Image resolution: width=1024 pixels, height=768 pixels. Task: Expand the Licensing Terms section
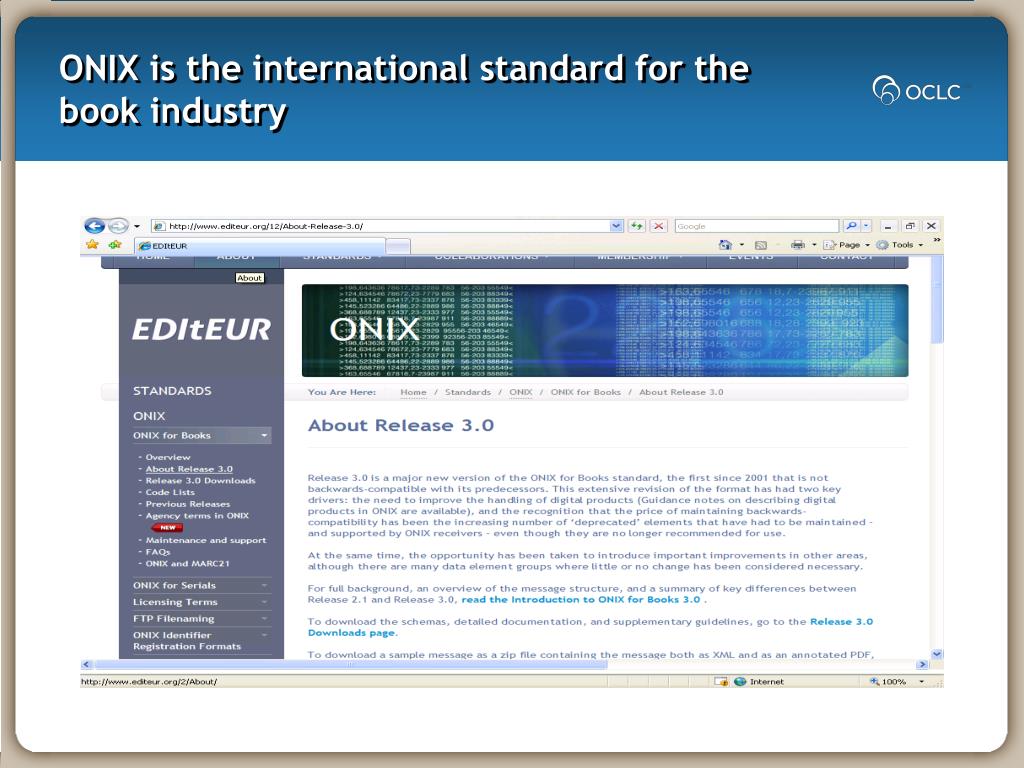(202, 602)
